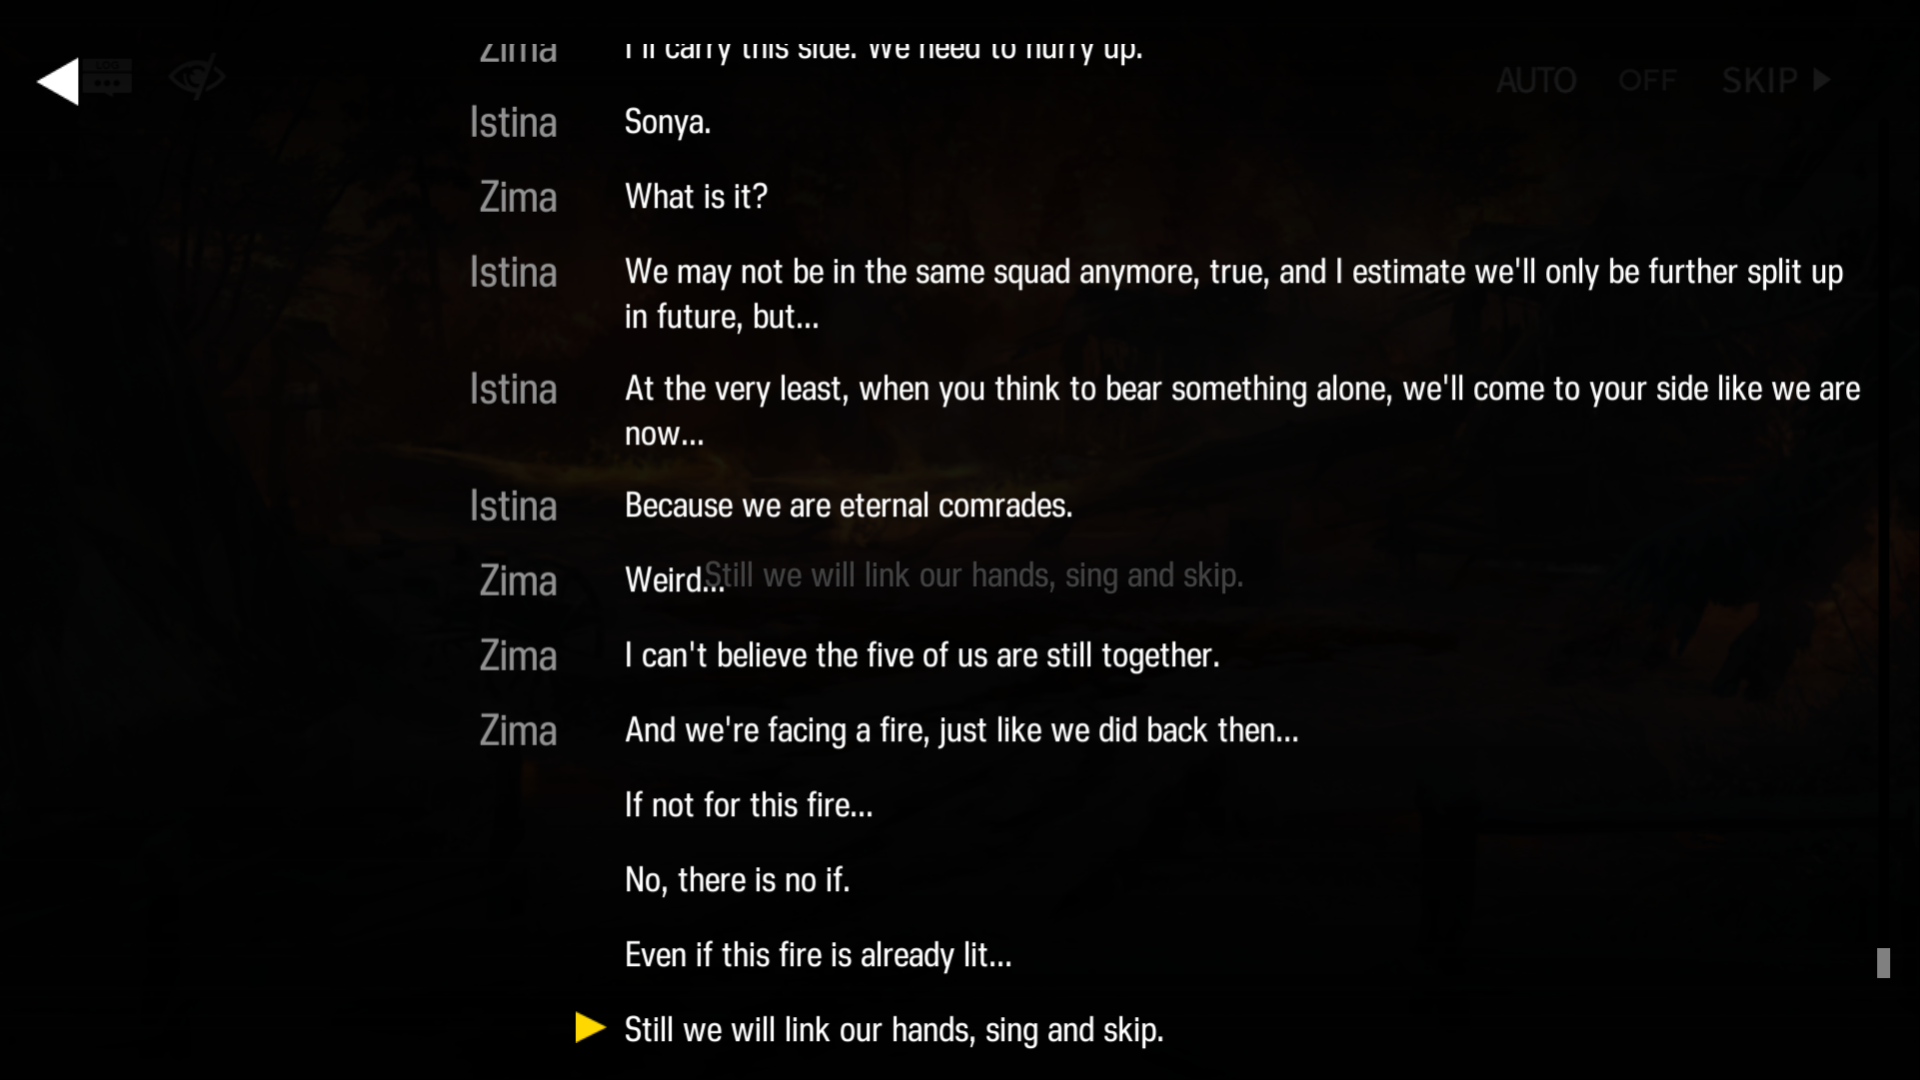Open the dialogue log icon

pos(107,77)
